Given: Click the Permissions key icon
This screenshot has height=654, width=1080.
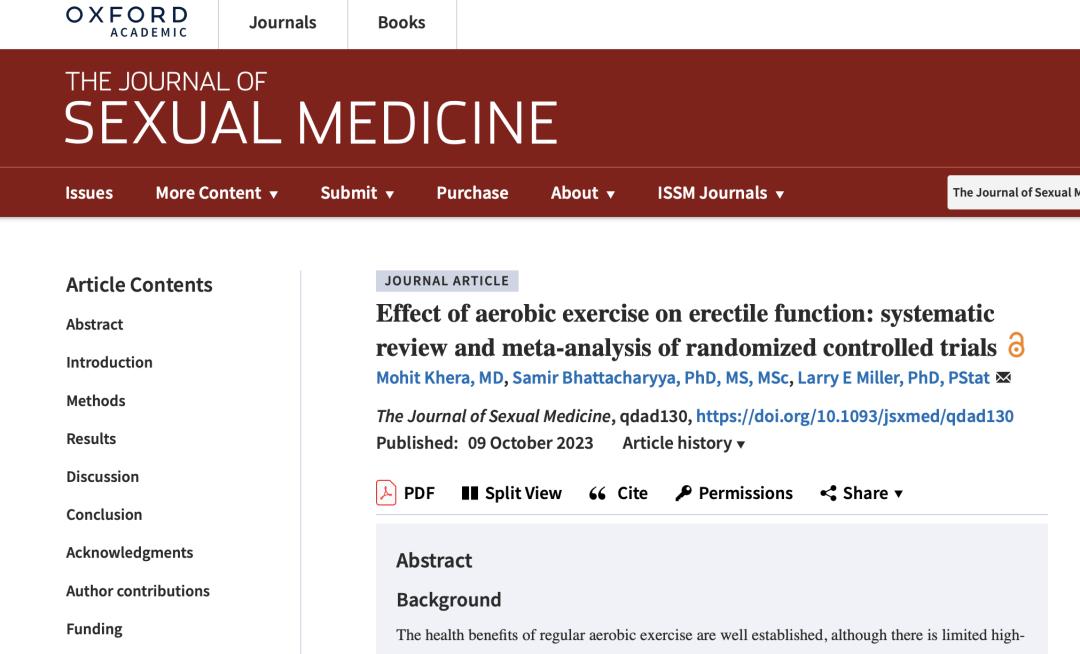Looking at the screenshot, I should 683,493.
